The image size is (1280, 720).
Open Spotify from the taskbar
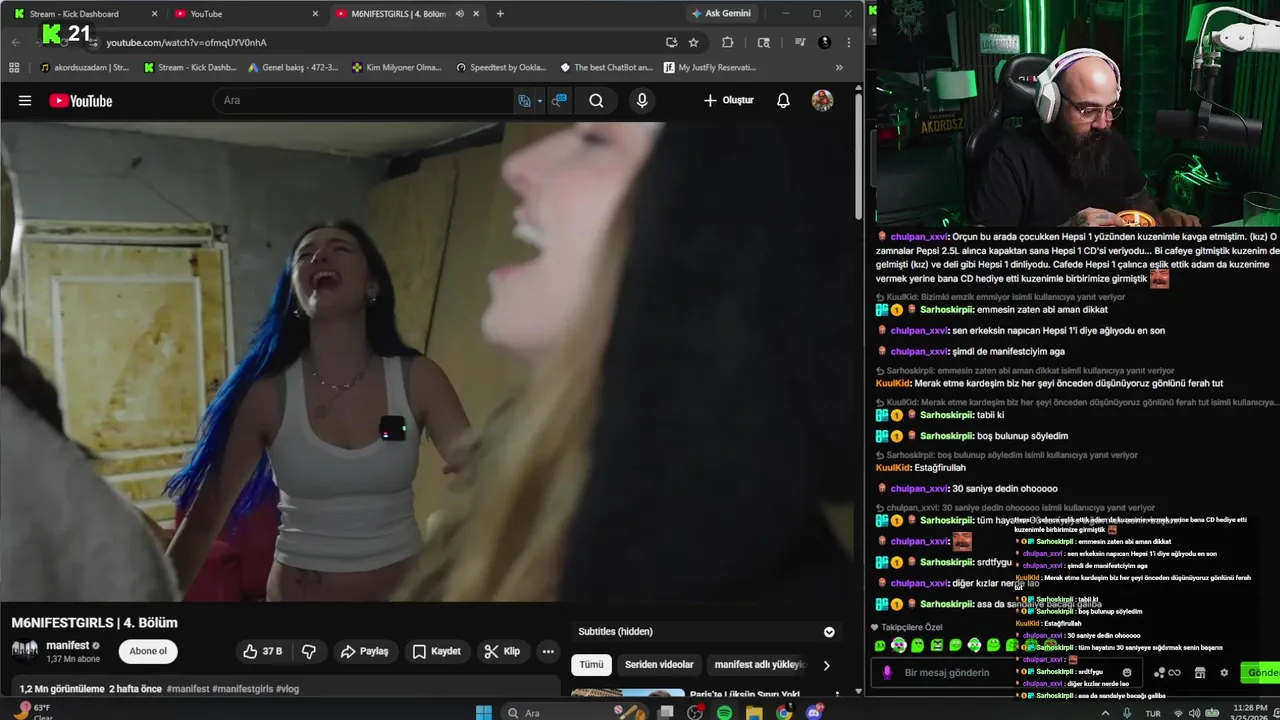(724, 712)
